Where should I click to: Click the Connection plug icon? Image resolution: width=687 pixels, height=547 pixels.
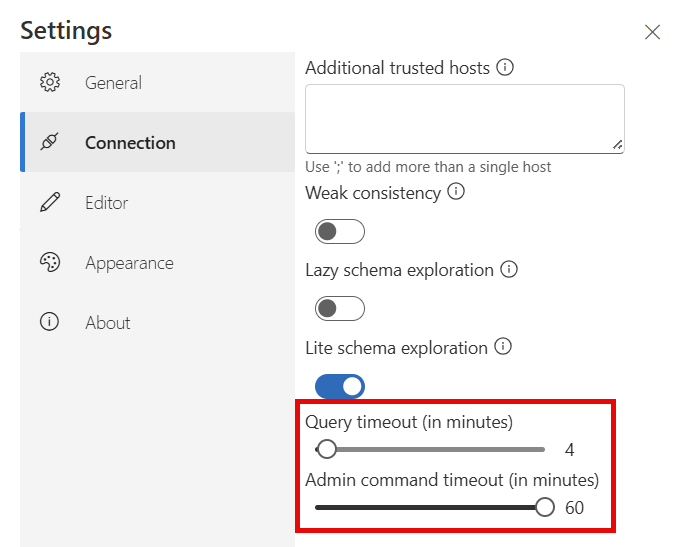pyautogui.click(x=49, y=143)
